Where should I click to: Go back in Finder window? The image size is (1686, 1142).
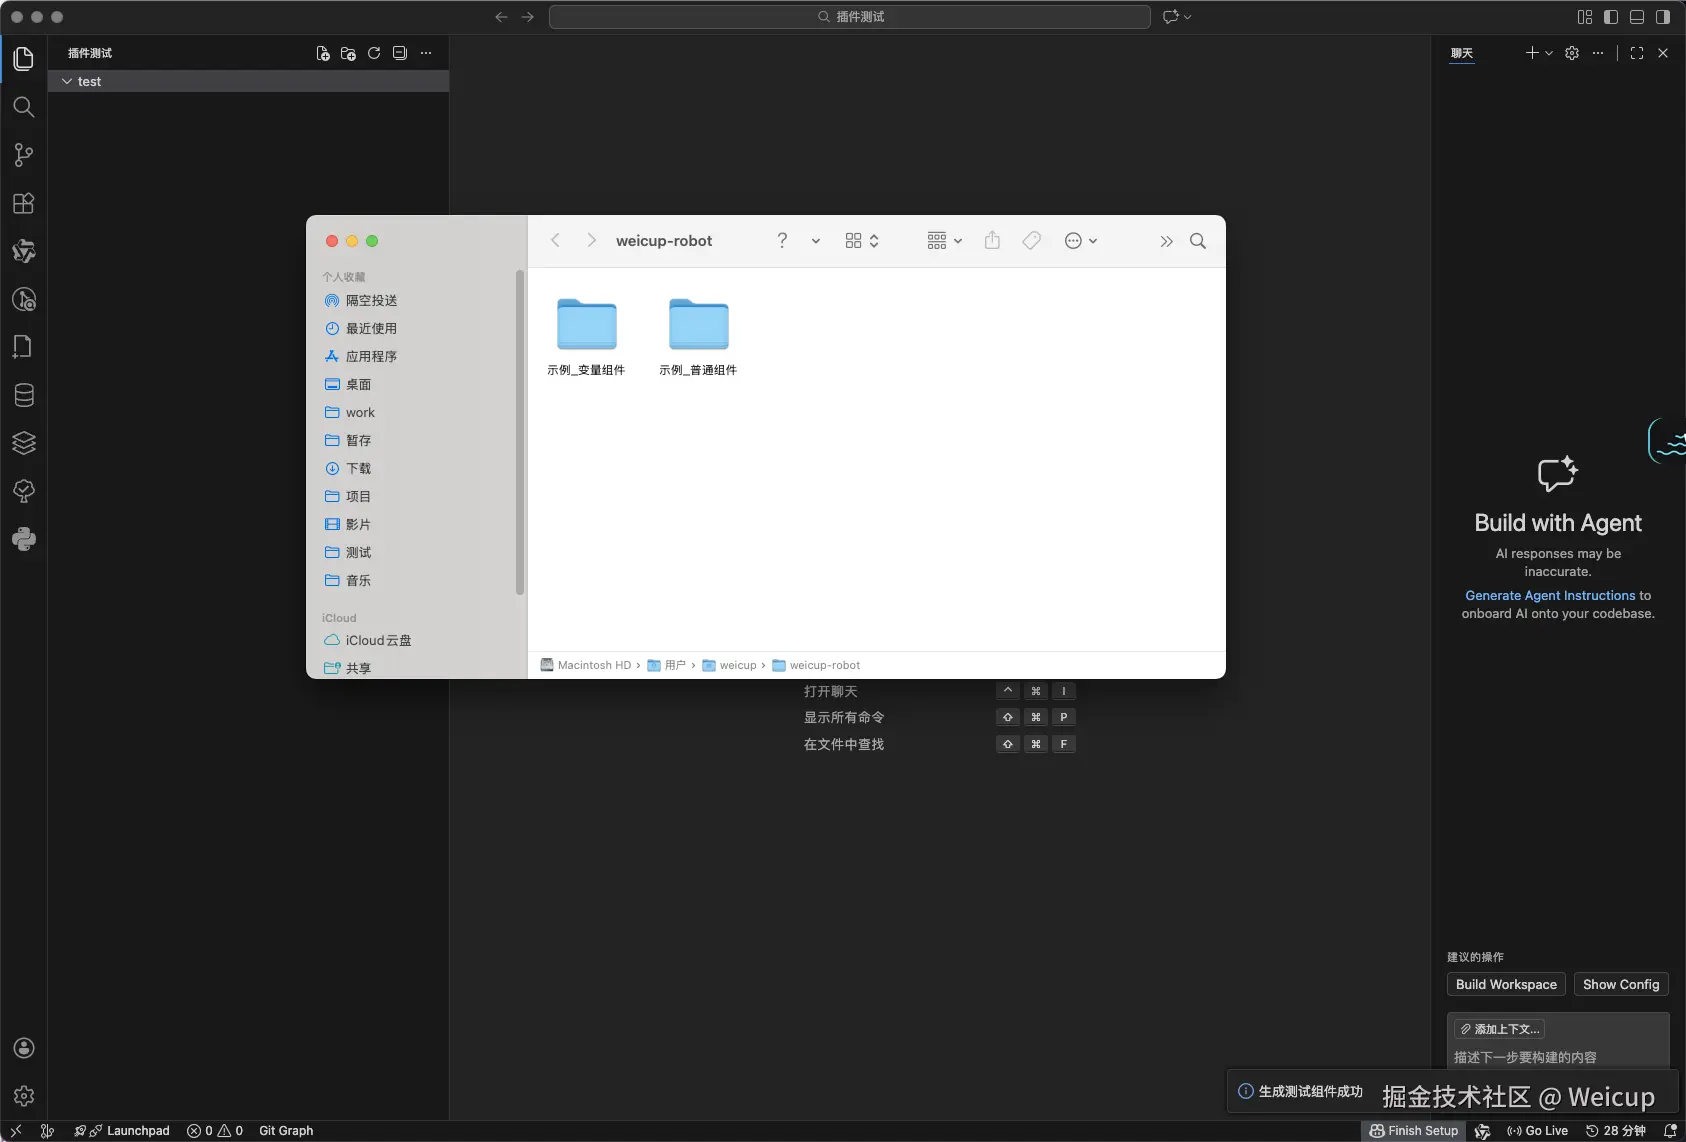[x=555, y=240]
